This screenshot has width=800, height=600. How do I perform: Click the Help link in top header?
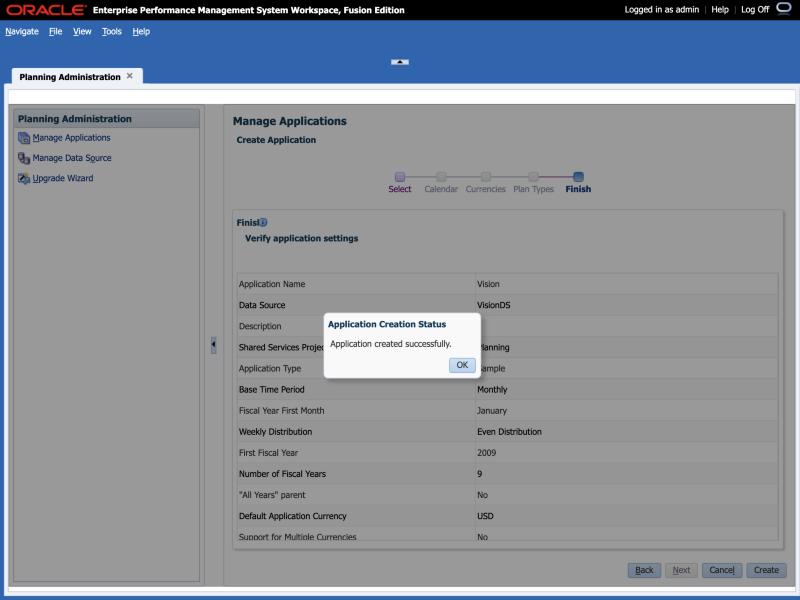coord(720,10)
